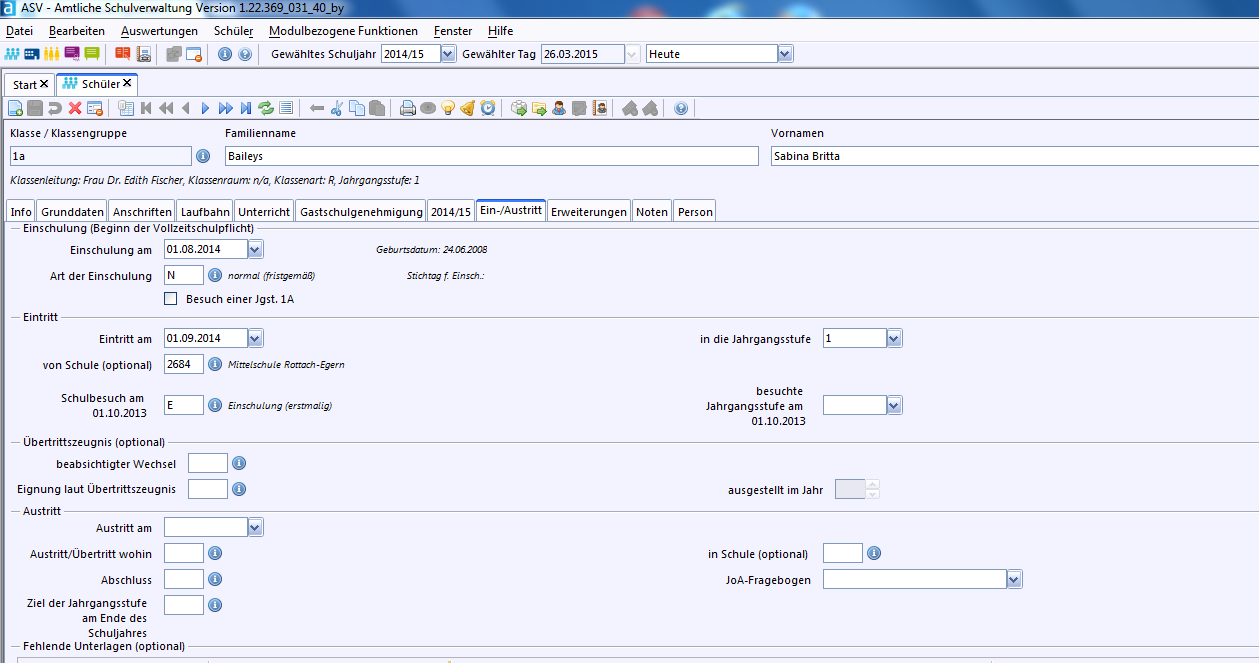Click the printer icon
Viewport: 1259px width, 663px height.
coord(408,108)
